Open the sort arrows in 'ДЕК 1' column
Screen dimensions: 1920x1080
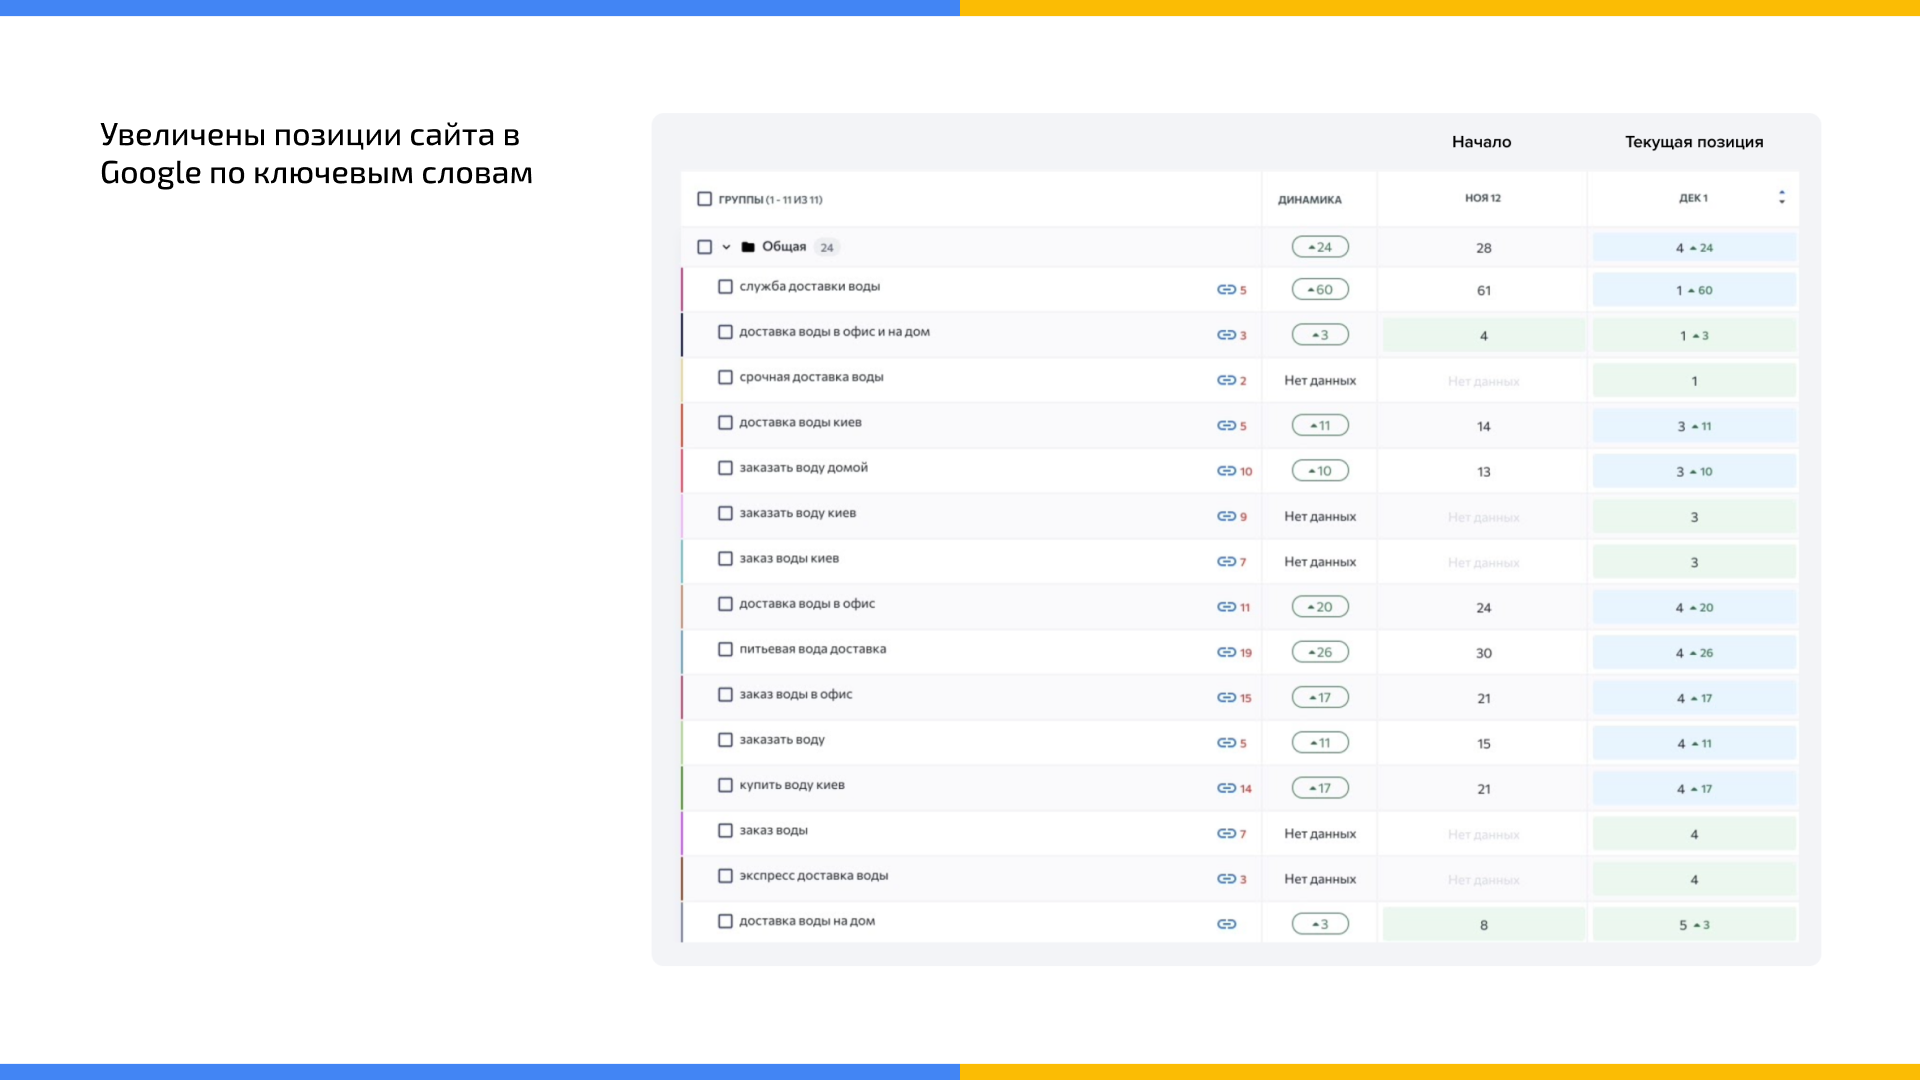1782,197
